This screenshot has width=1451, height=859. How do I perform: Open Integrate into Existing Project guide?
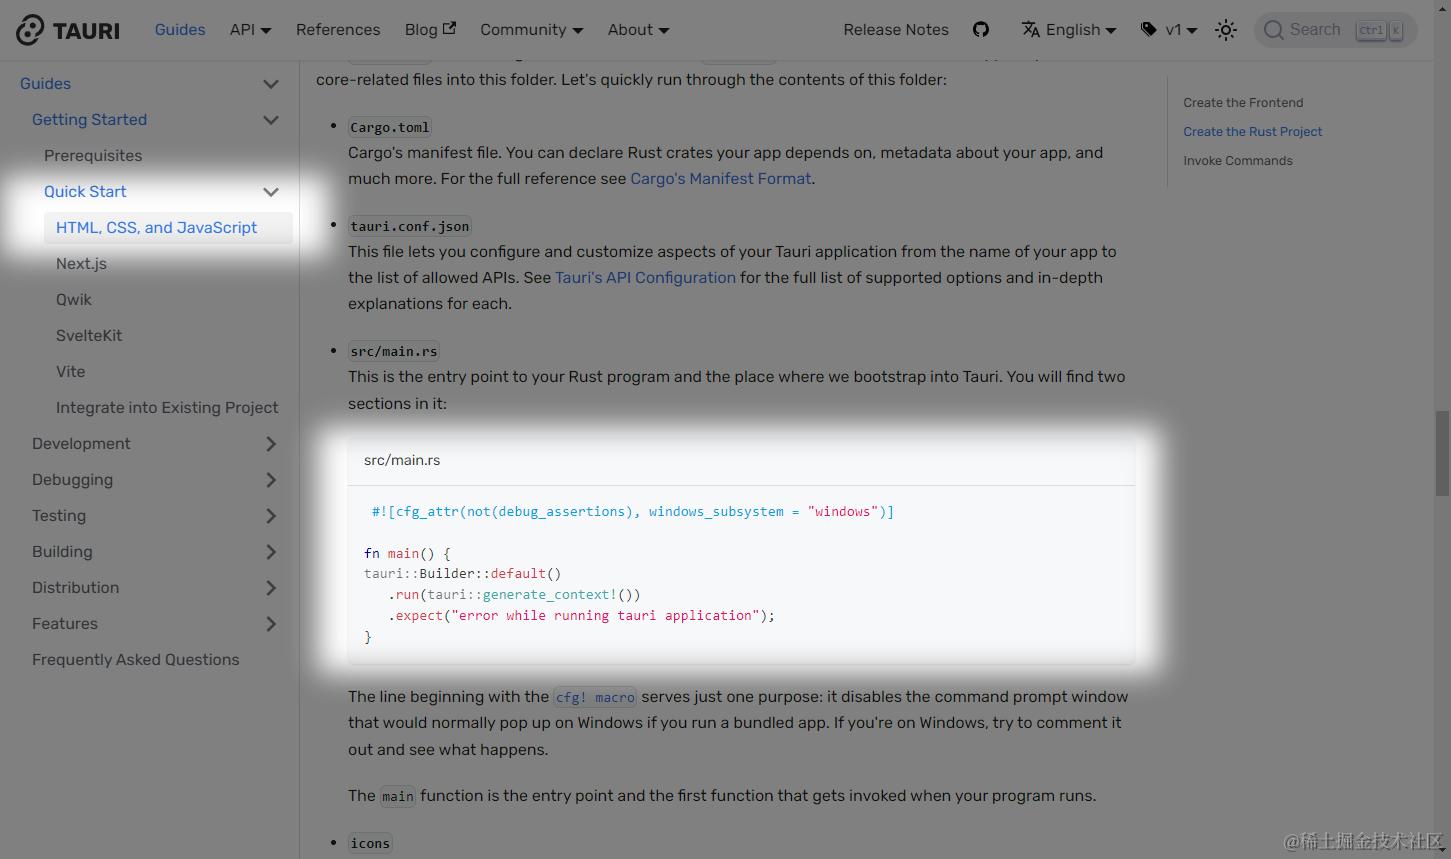click(167, 408)
